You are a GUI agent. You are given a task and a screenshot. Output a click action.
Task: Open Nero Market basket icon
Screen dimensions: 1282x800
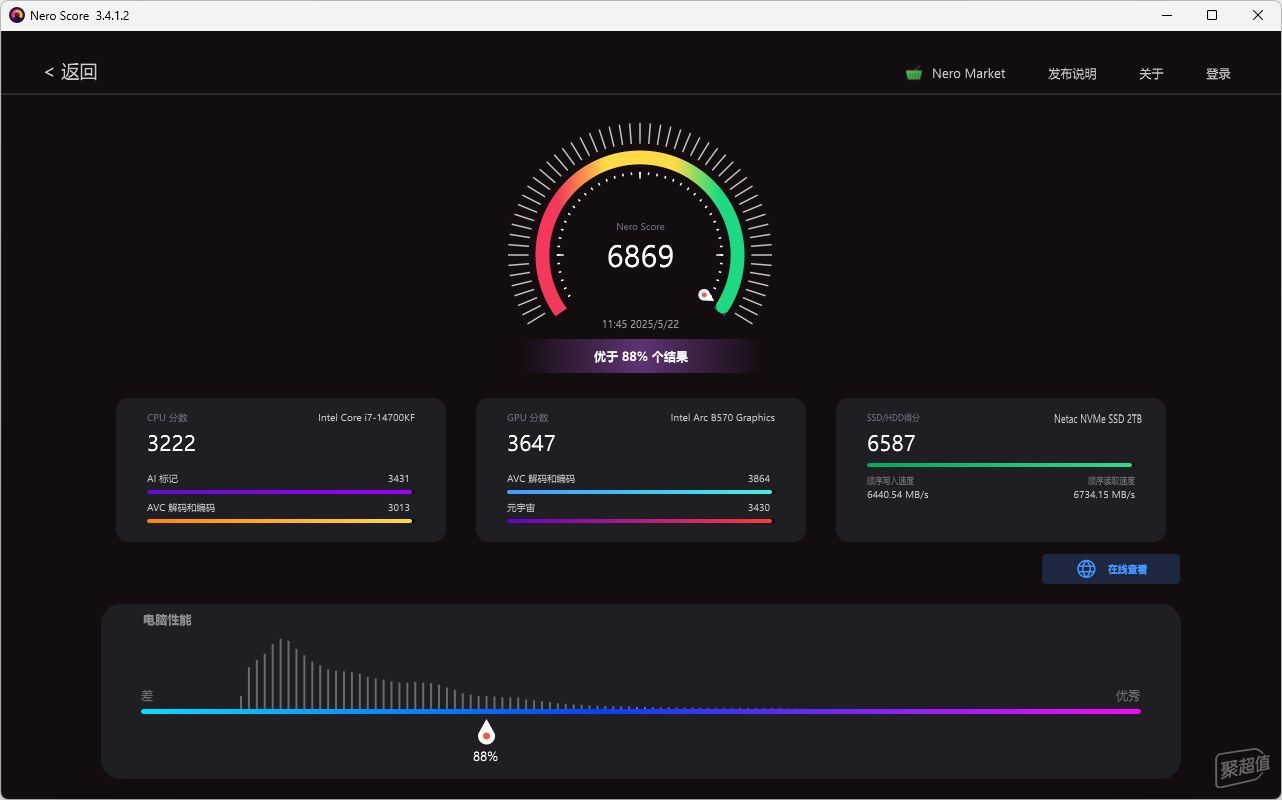click(914, 73)
